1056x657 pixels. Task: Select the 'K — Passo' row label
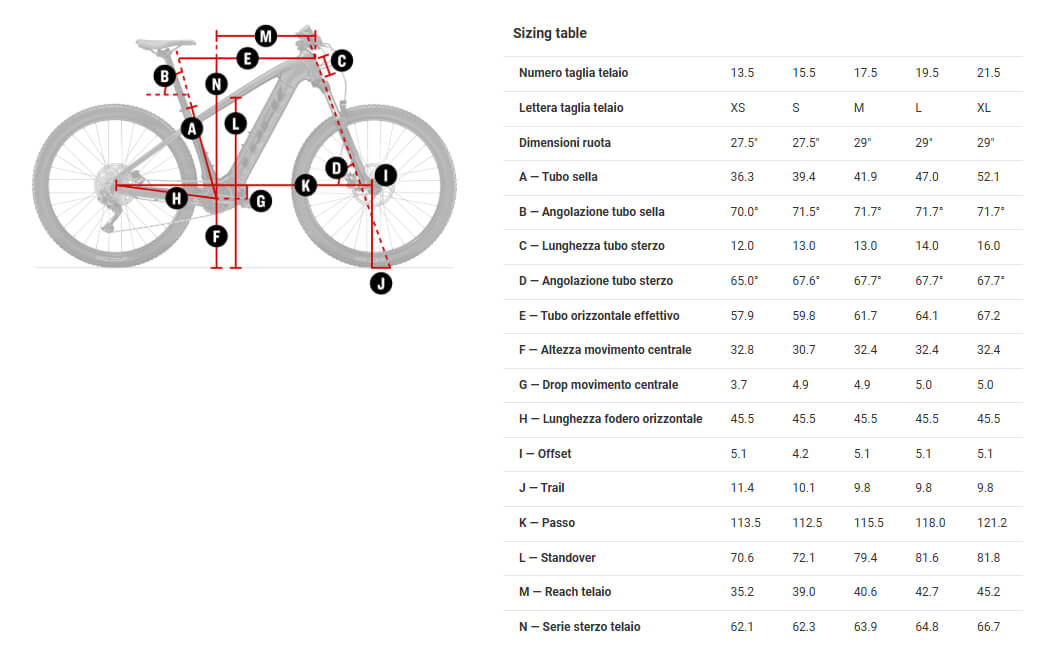[x=547, y=522]
